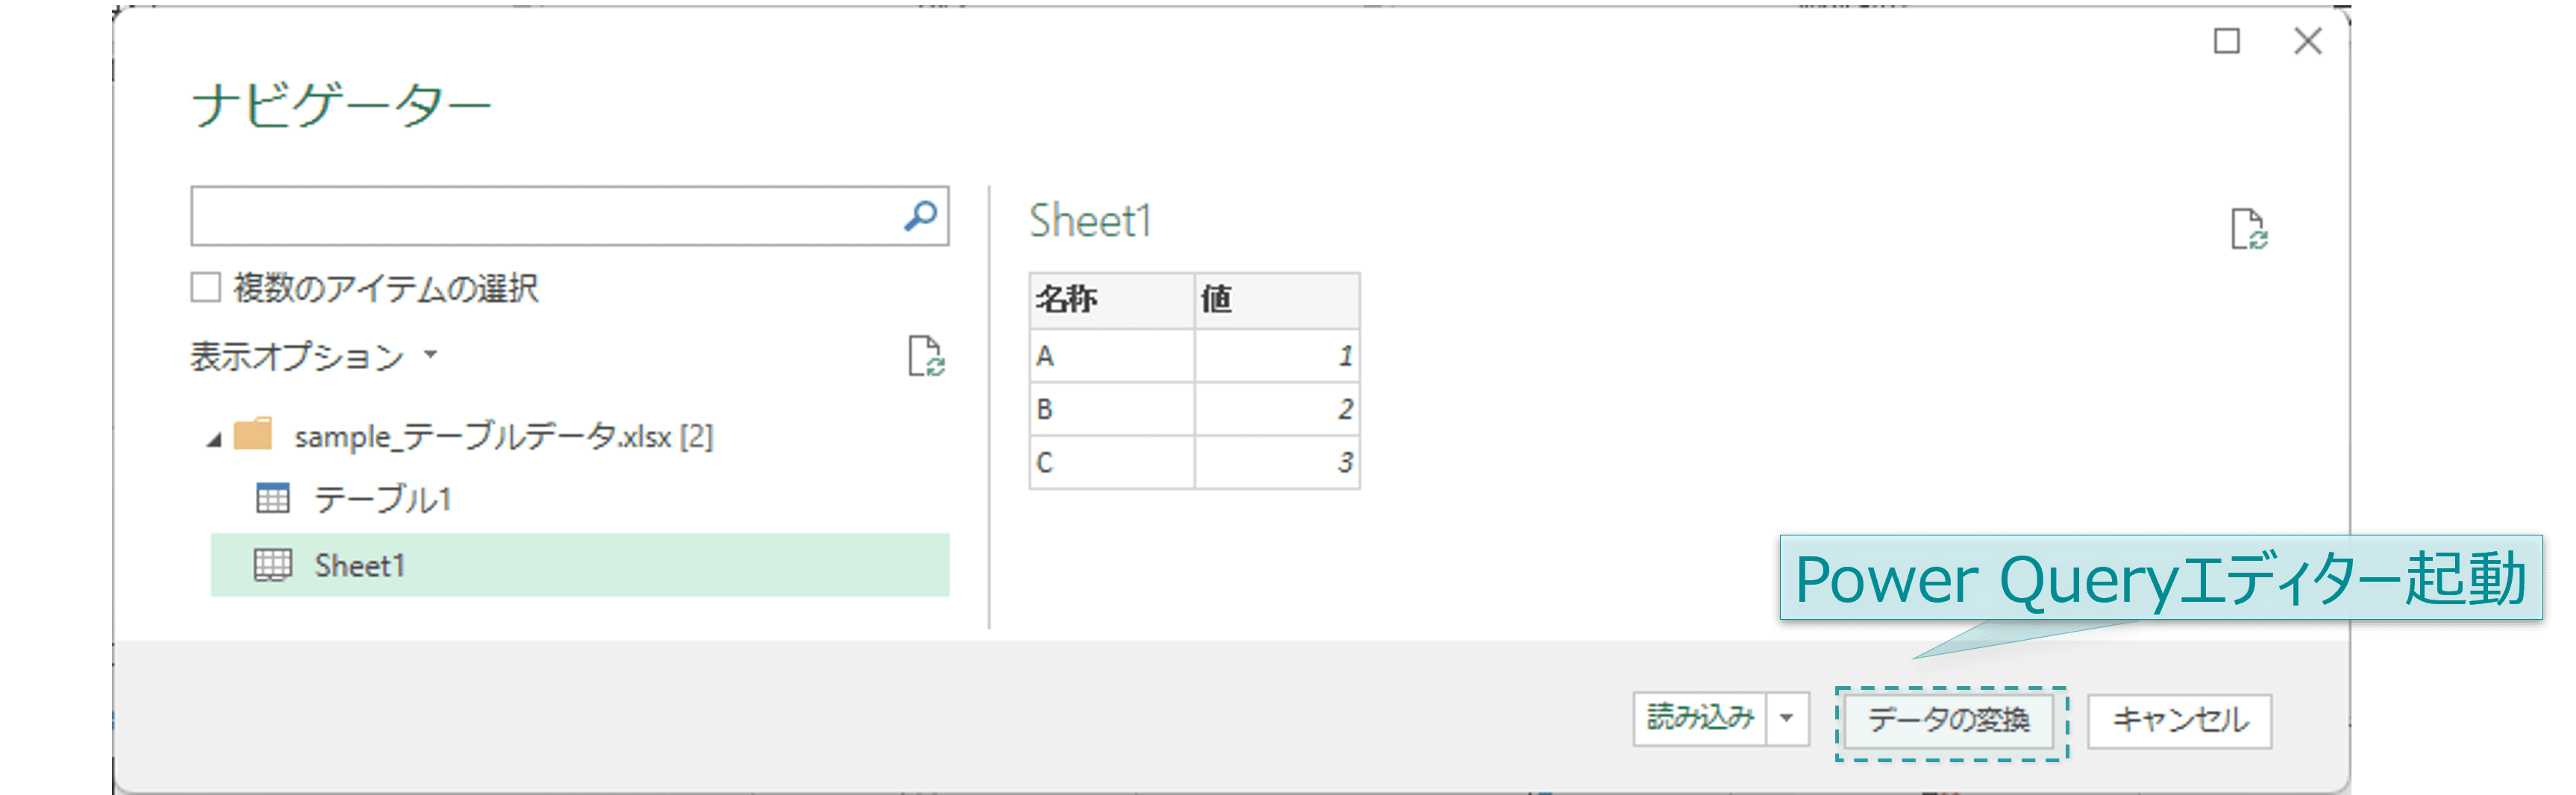The height and width of the screenshot is (795, 2576).
Task: Click the preview refresh icon at right
Action: click(2248, 229)
